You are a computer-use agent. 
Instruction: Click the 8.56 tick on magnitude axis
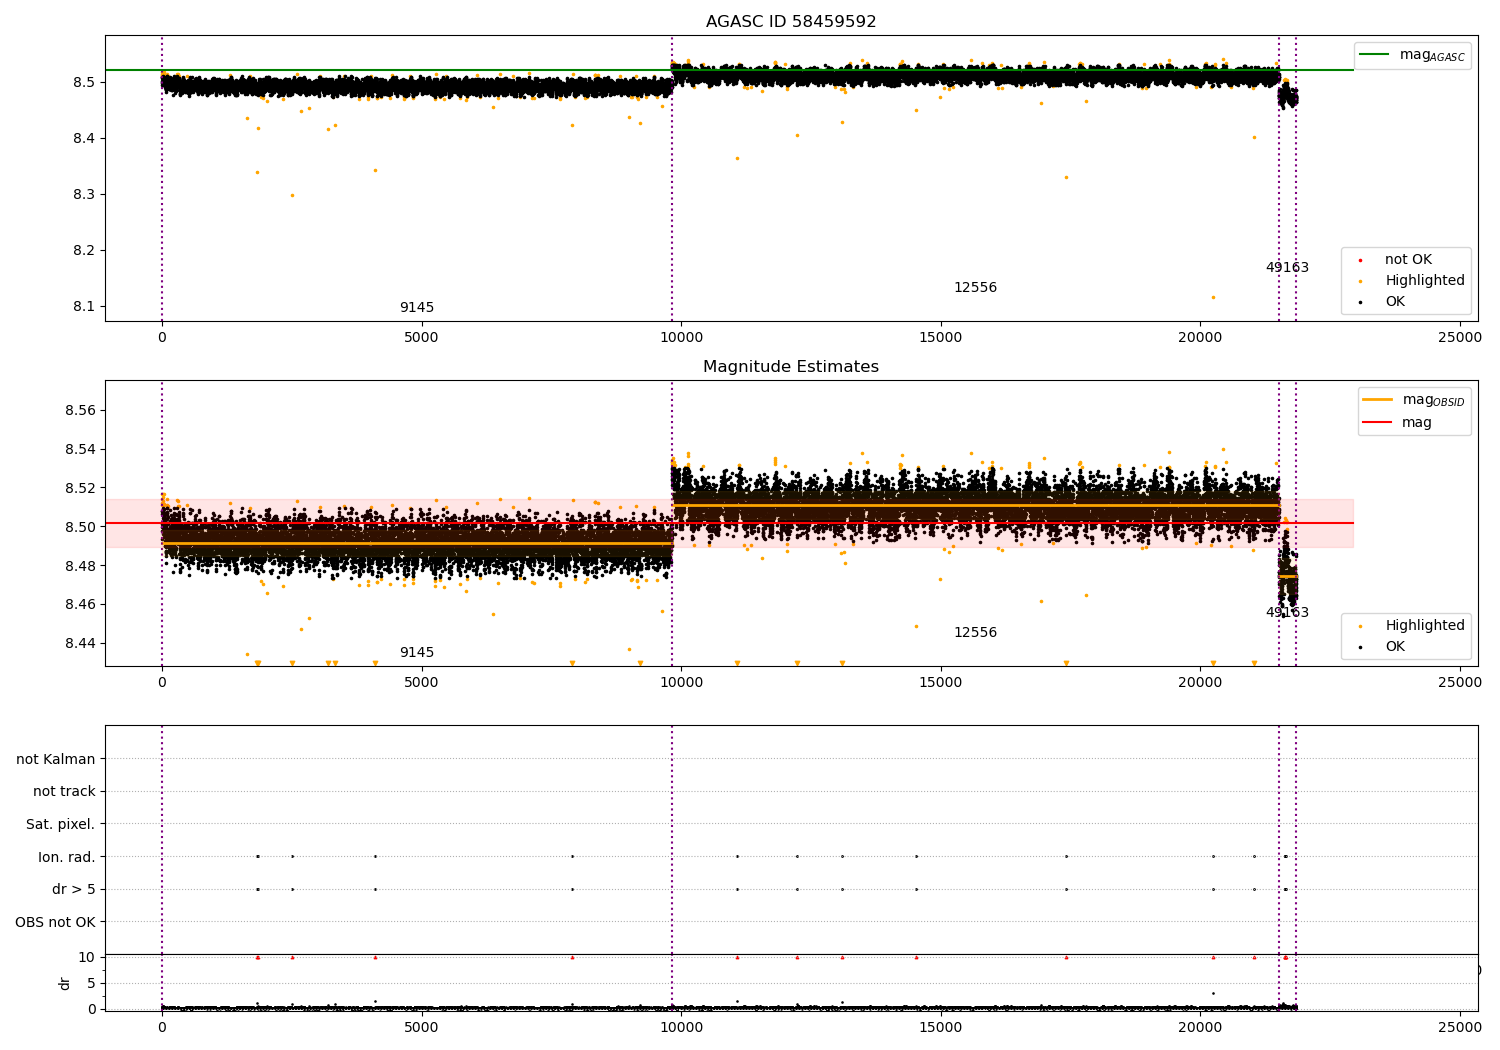(x=80, y=411)
